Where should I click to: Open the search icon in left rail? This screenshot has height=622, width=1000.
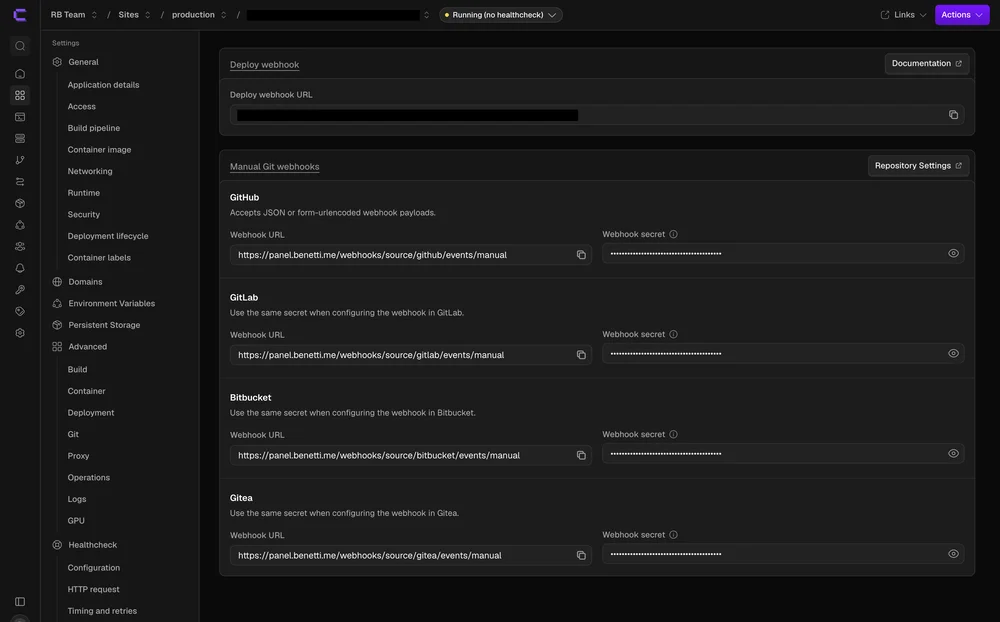tap(20, 46)
